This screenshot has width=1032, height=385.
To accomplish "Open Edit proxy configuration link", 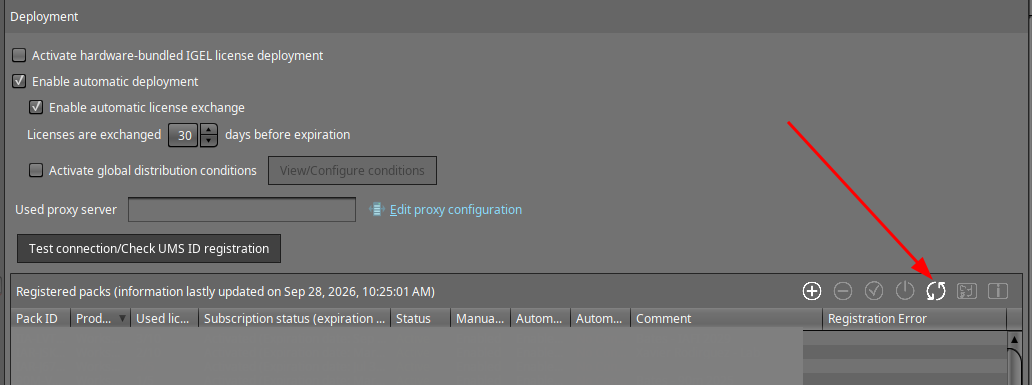I will (456, 209).
